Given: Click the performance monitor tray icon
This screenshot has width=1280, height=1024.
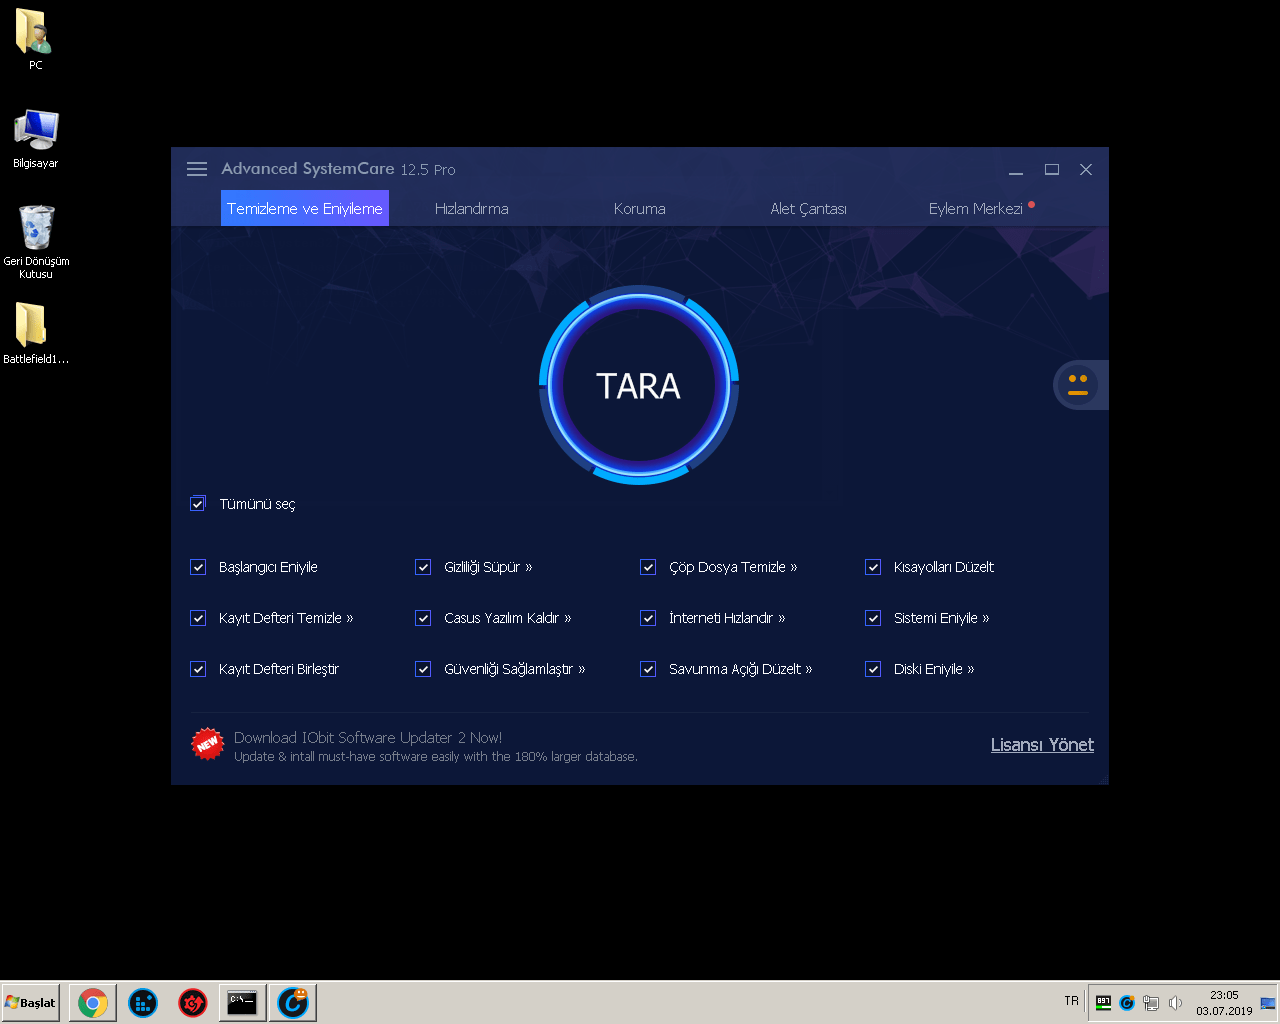Looking at the screenshot, I should point(1103,1003).
